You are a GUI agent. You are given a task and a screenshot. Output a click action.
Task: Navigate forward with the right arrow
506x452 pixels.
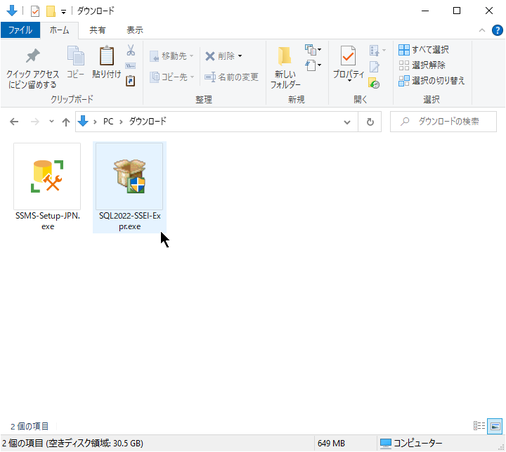tap(35, 122)
